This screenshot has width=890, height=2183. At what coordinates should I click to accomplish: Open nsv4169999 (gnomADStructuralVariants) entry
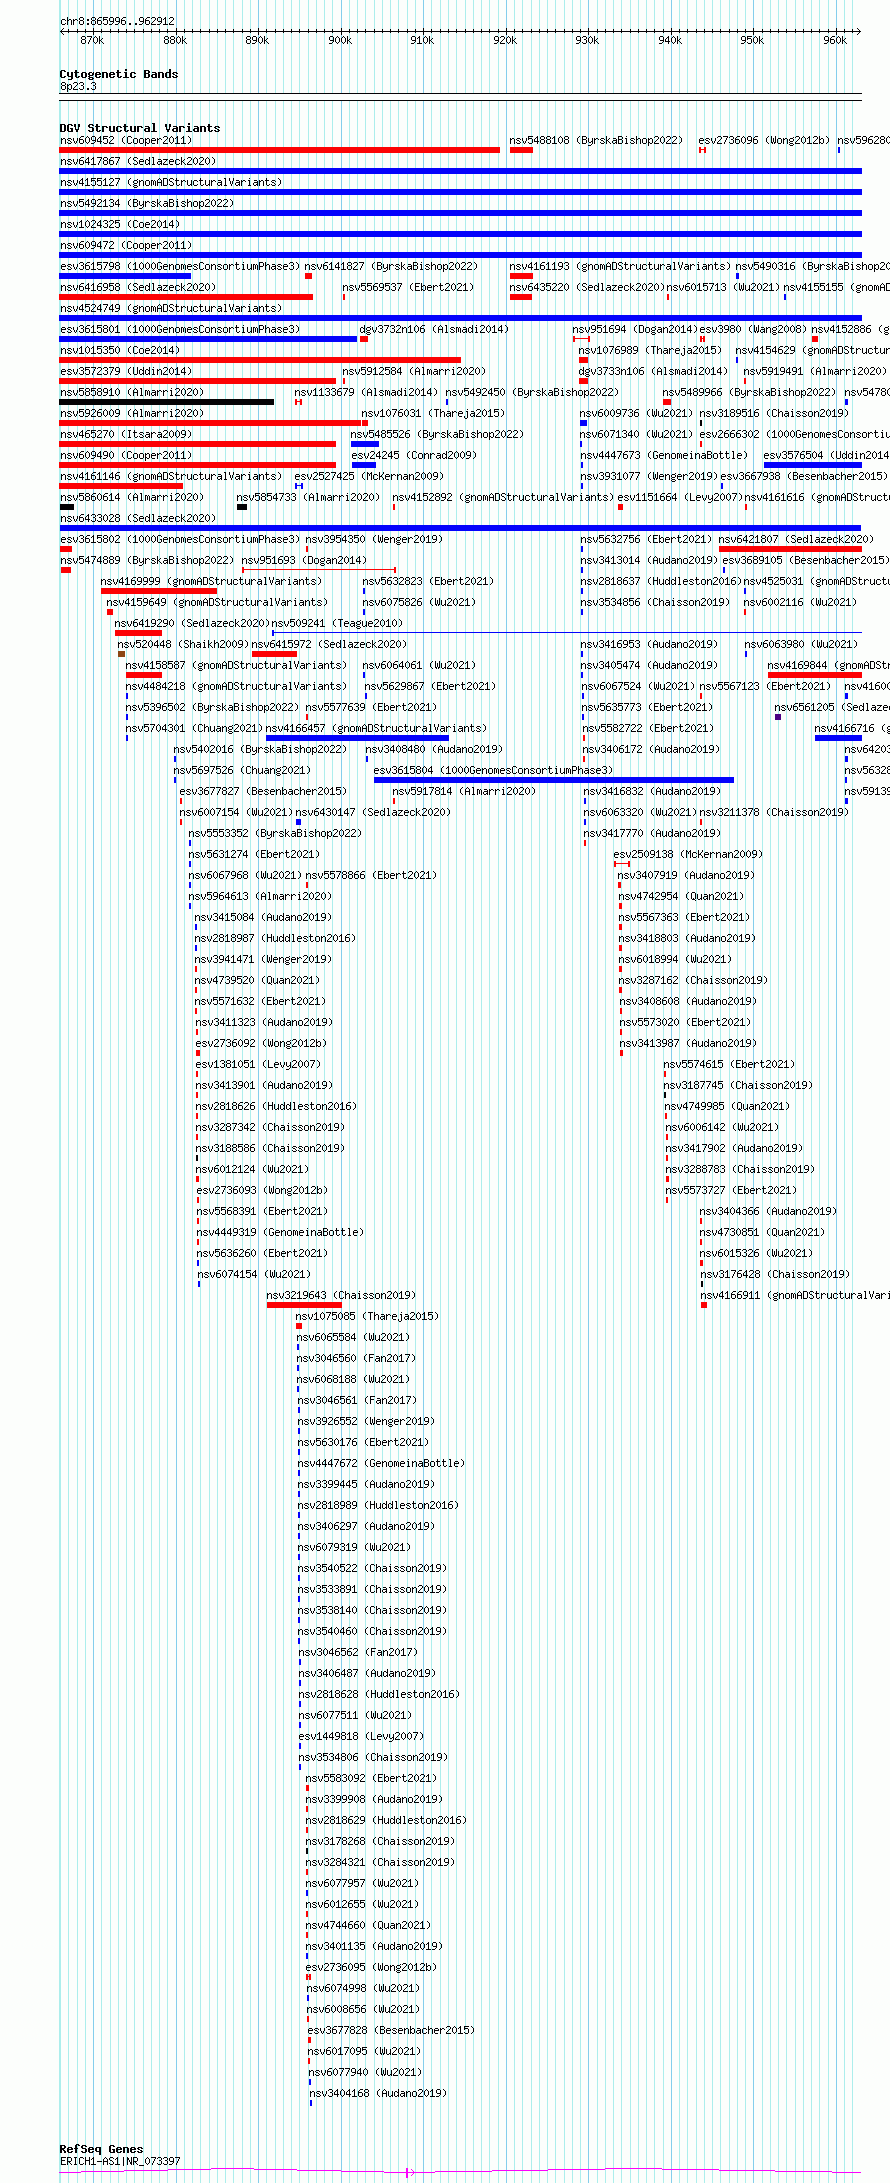(211, 581)
